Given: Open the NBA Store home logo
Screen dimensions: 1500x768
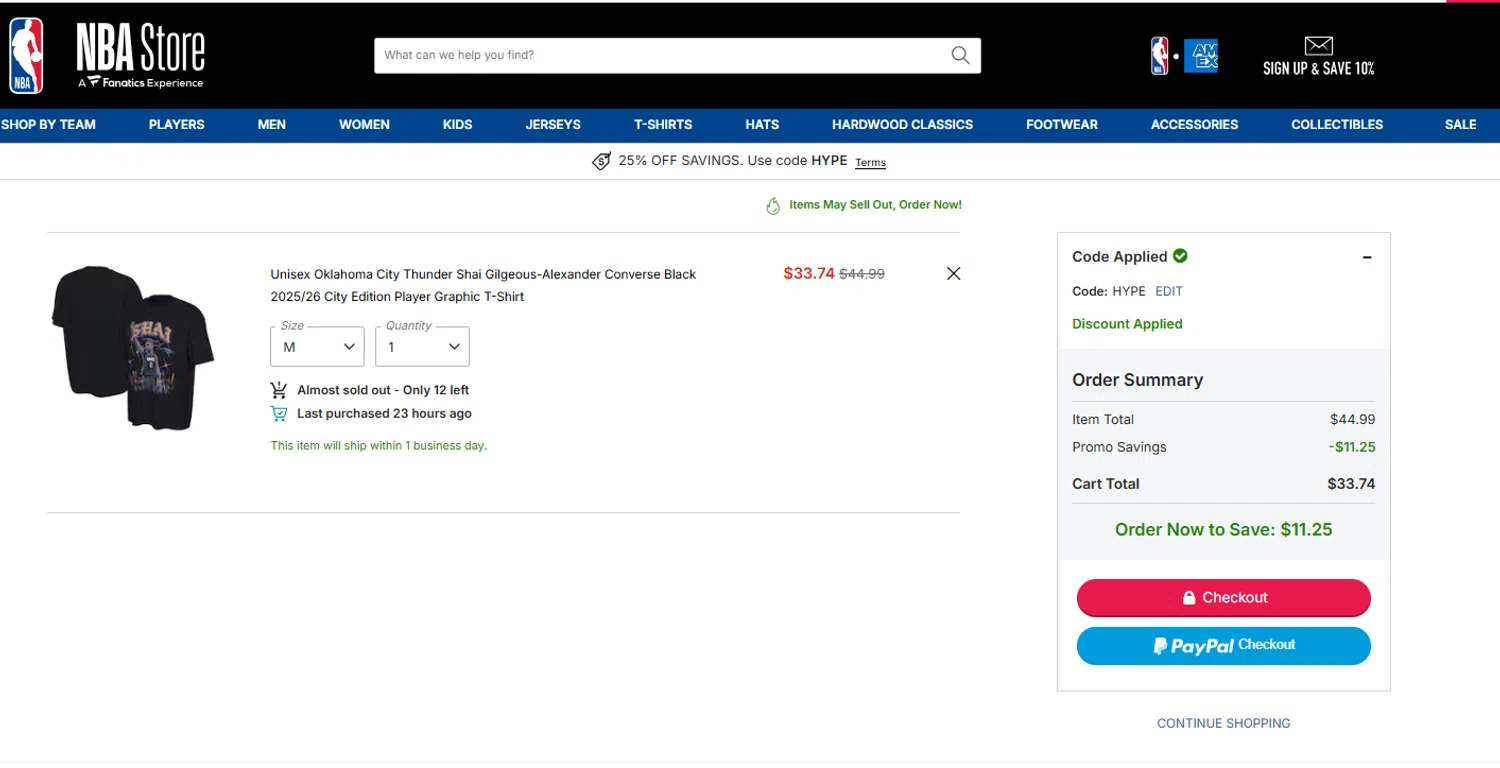Looking at the screenshot, I should tap(140, 56).
